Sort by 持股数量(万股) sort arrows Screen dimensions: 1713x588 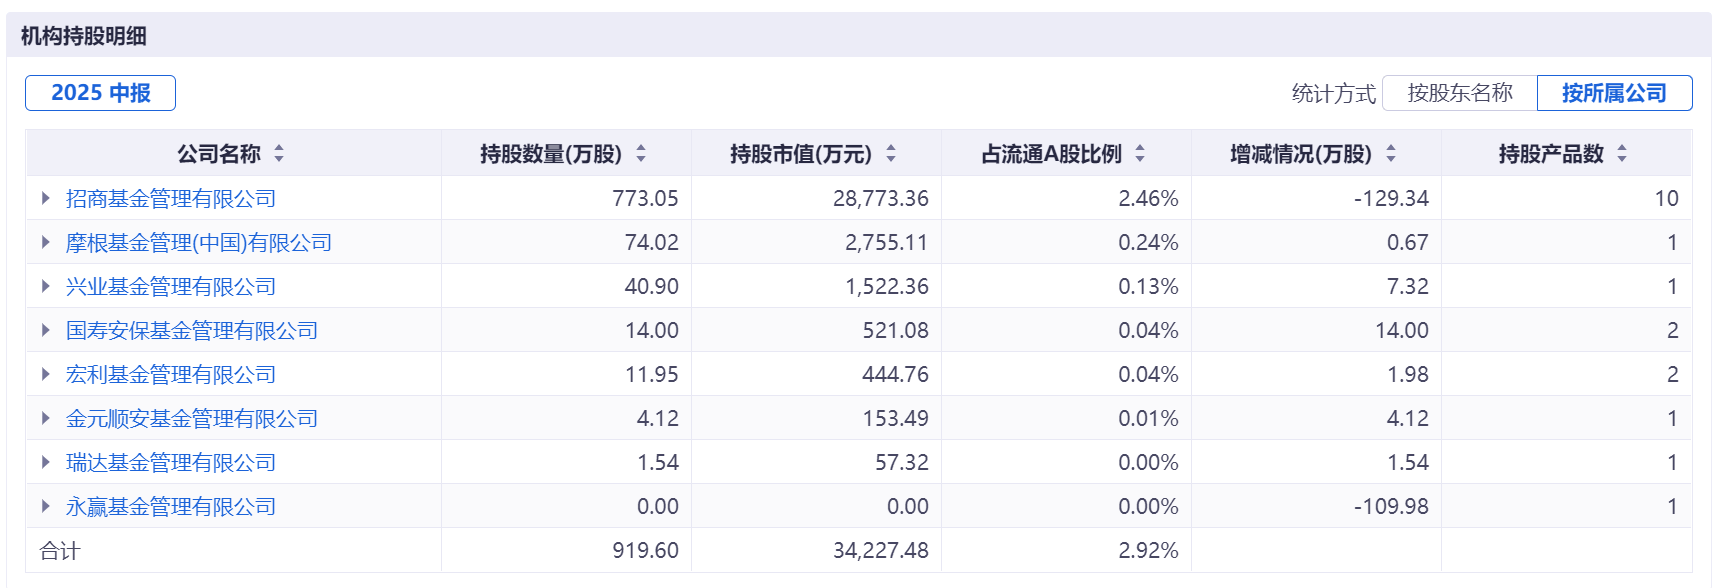(641, 154)
